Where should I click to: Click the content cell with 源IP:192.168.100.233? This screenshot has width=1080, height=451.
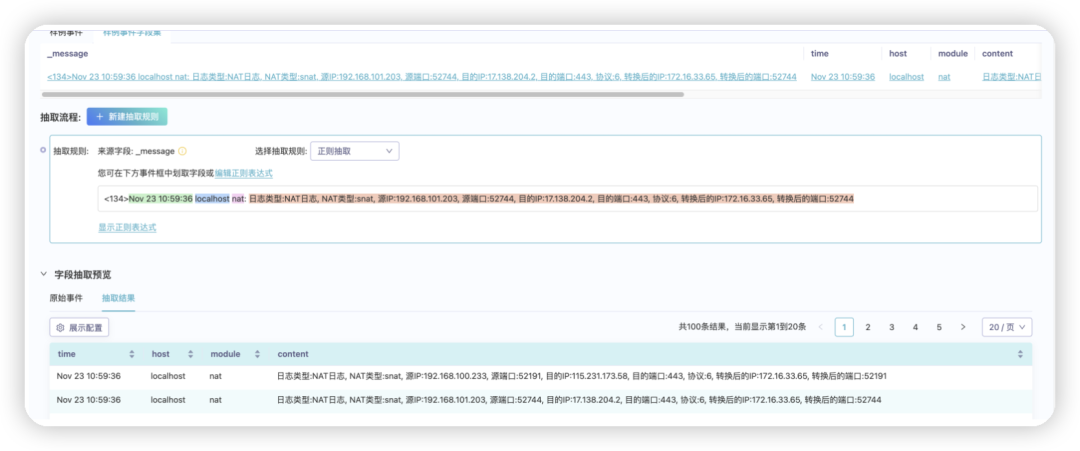[581, 377]
